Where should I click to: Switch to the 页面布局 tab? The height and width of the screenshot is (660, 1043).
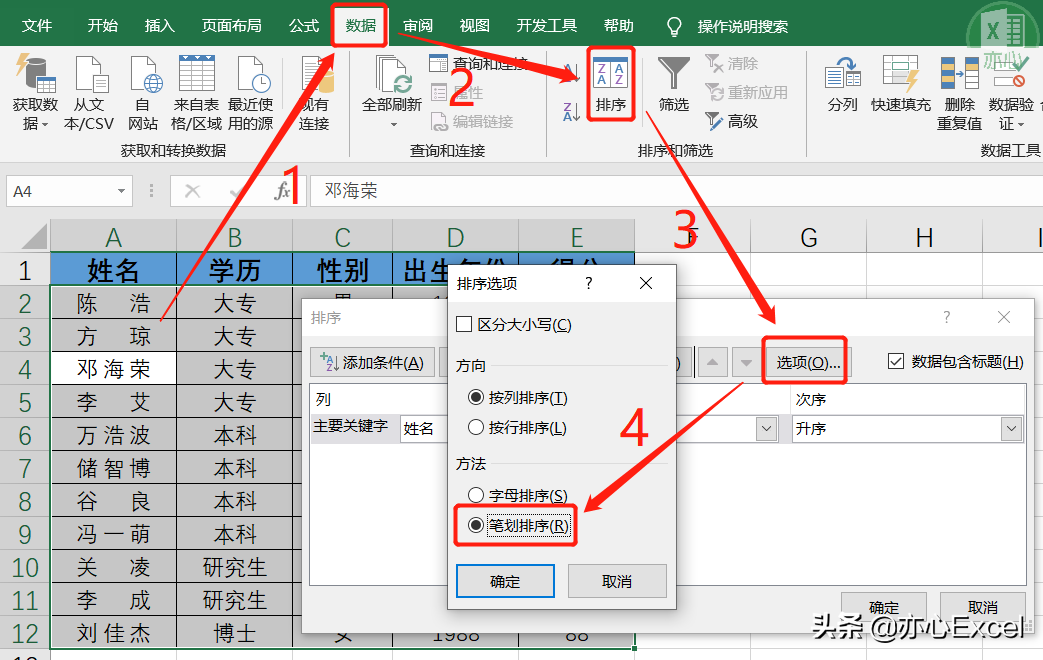[x=231, y=26]
